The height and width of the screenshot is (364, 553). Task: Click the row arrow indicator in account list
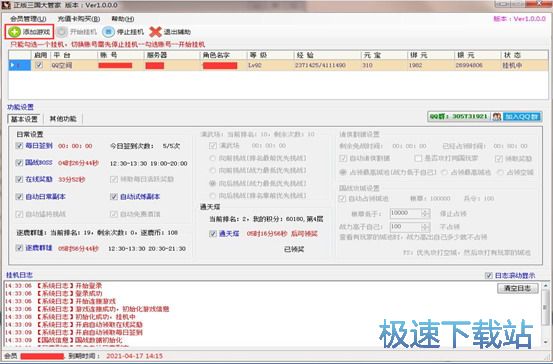click(x=13, y=65)
